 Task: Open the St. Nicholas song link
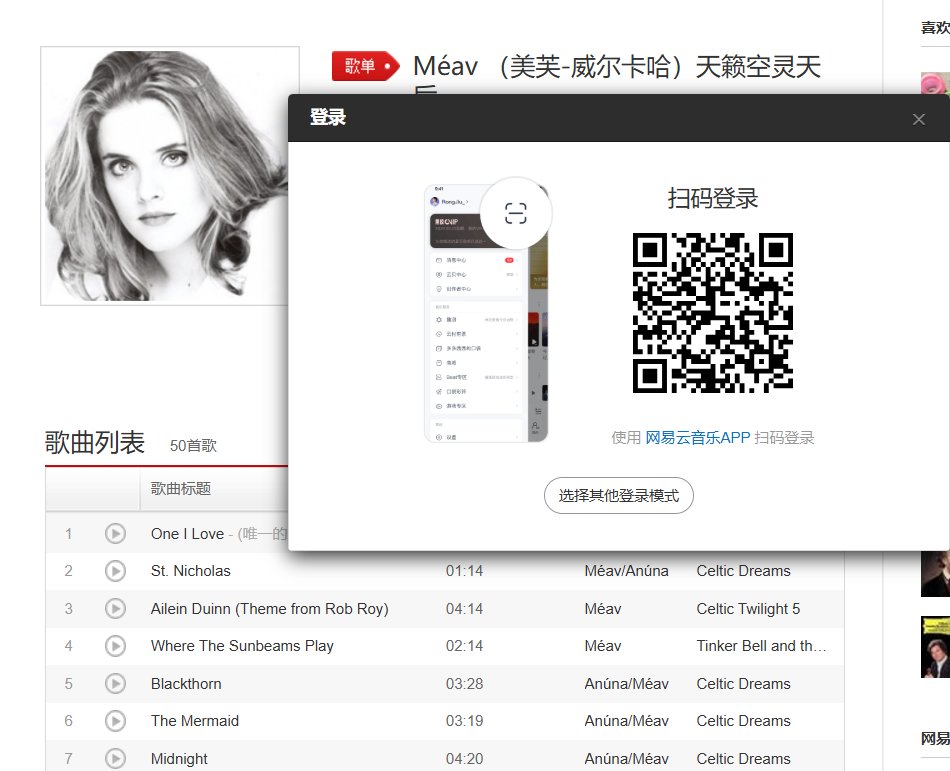click(x=191, y=571)
